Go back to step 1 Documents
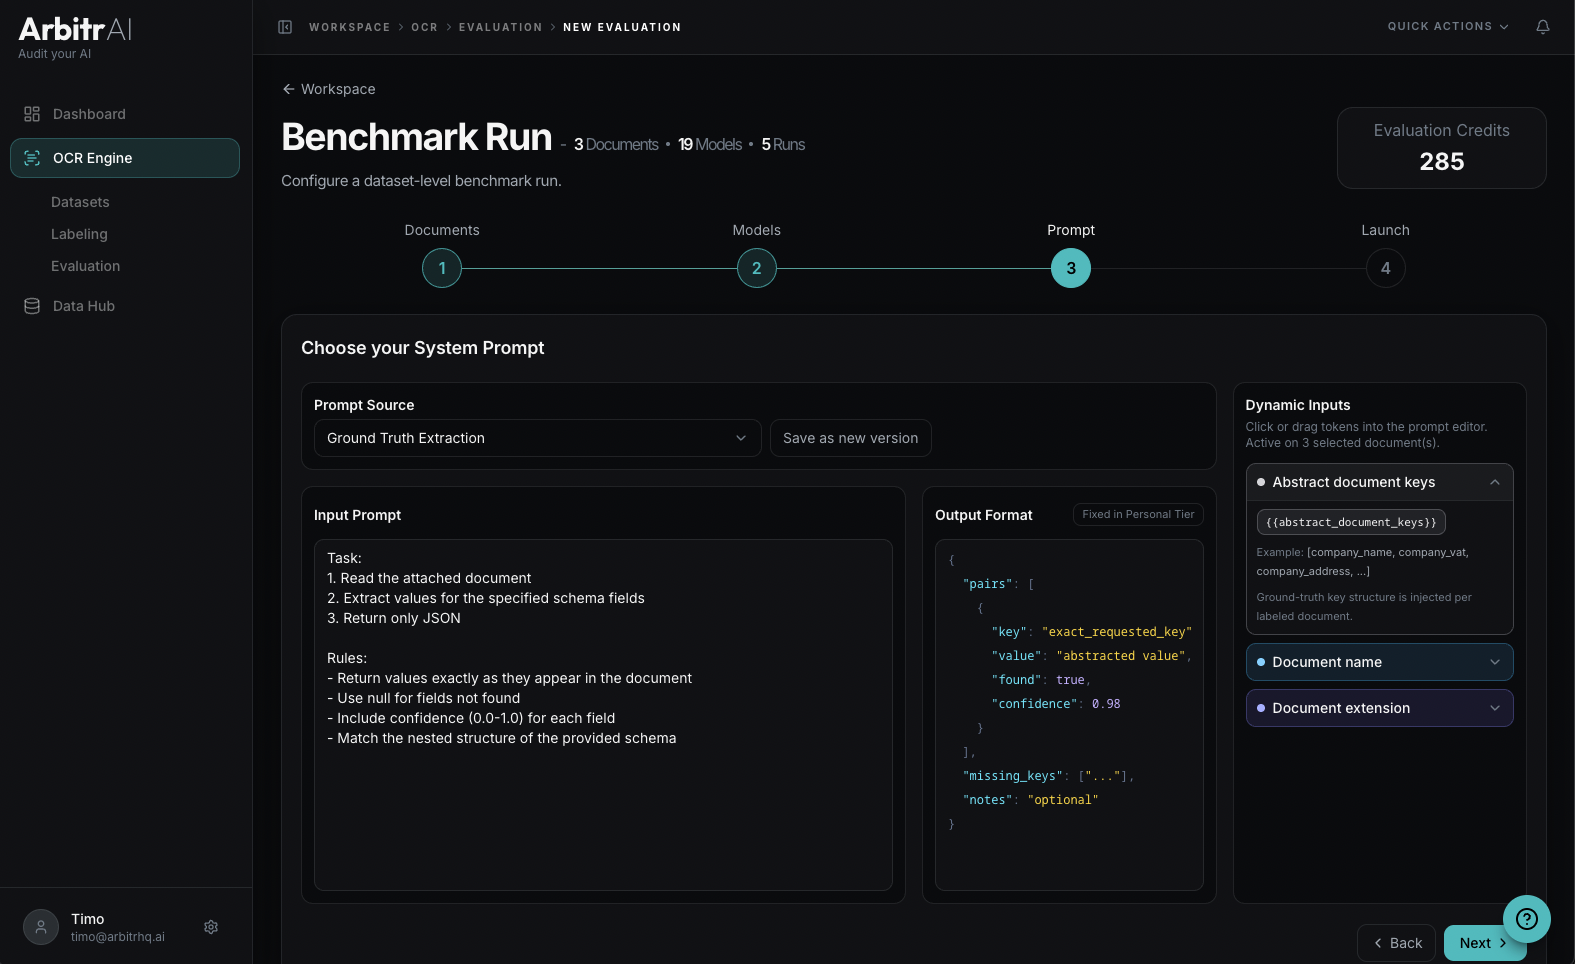Screen dimensions: 1575x964 click(x=442, y=268)
